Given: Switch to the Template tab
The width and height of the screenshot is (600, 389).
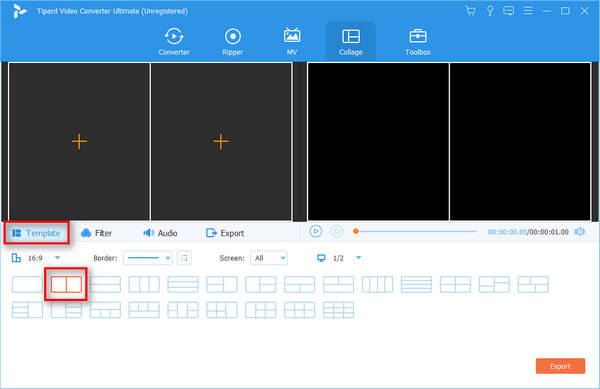Looking at the screenshot, I should click(x=36, y=233).
